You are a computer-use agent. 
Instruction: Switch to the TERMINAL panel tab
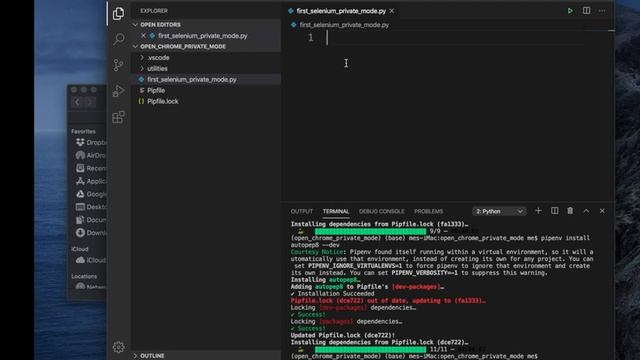336,211
